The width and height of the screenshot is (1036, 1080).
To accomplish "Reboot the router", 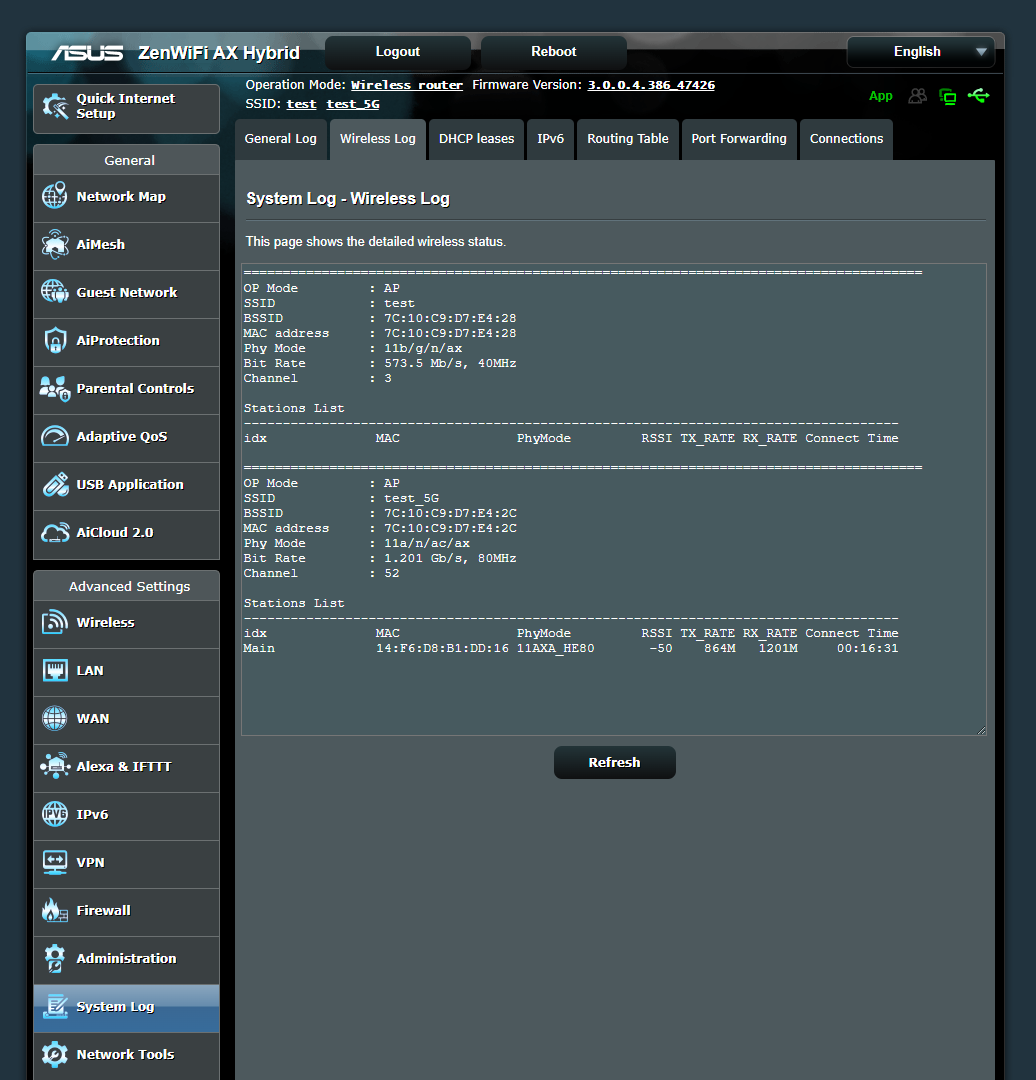I will (553, 52).
